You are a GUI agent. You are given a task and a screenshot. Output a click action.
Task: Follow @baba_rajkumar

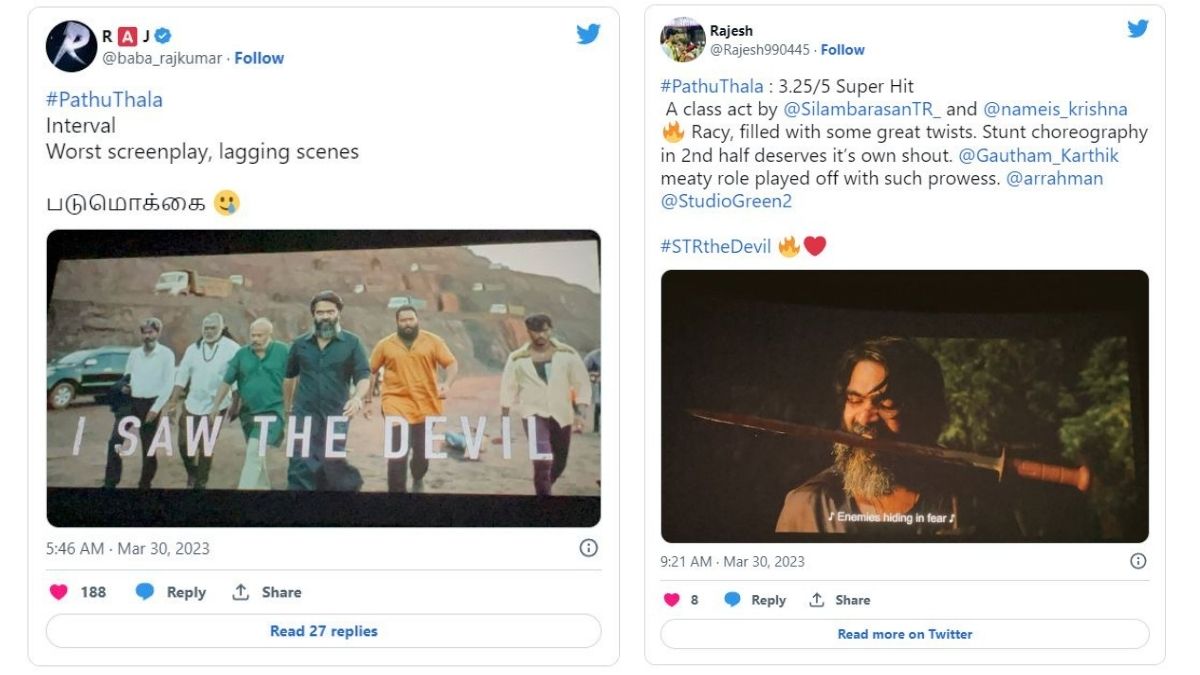click(x=259, y=58)
